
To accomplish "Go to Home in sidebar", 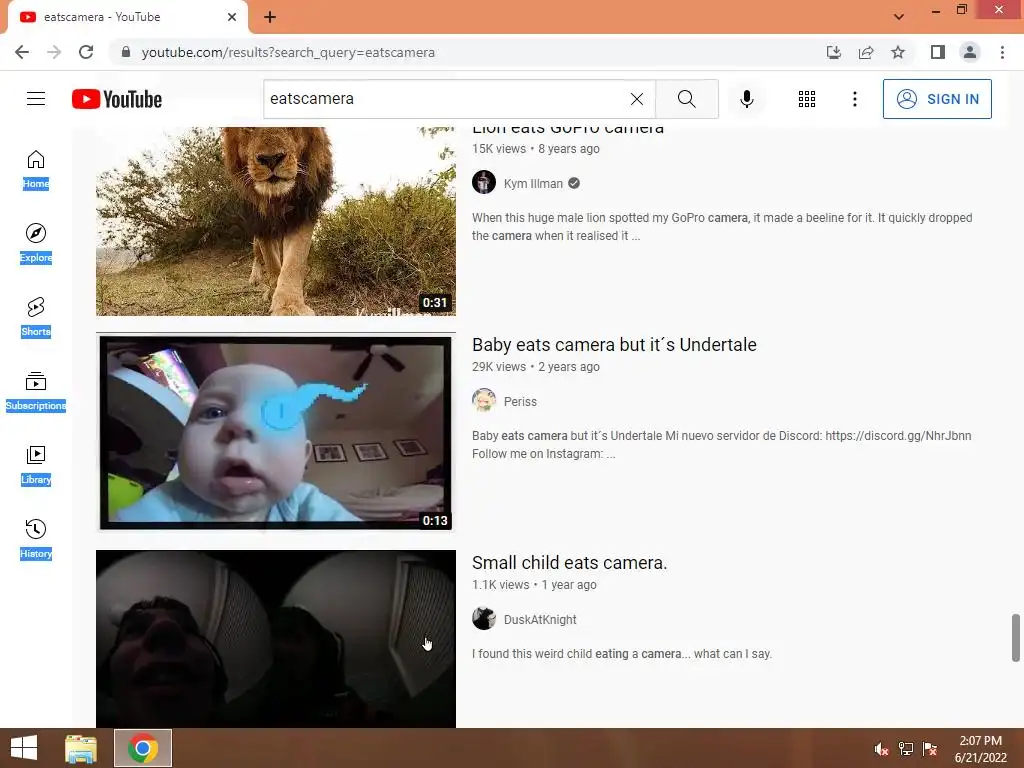I will pyautogui.click(x=36, y=170).
